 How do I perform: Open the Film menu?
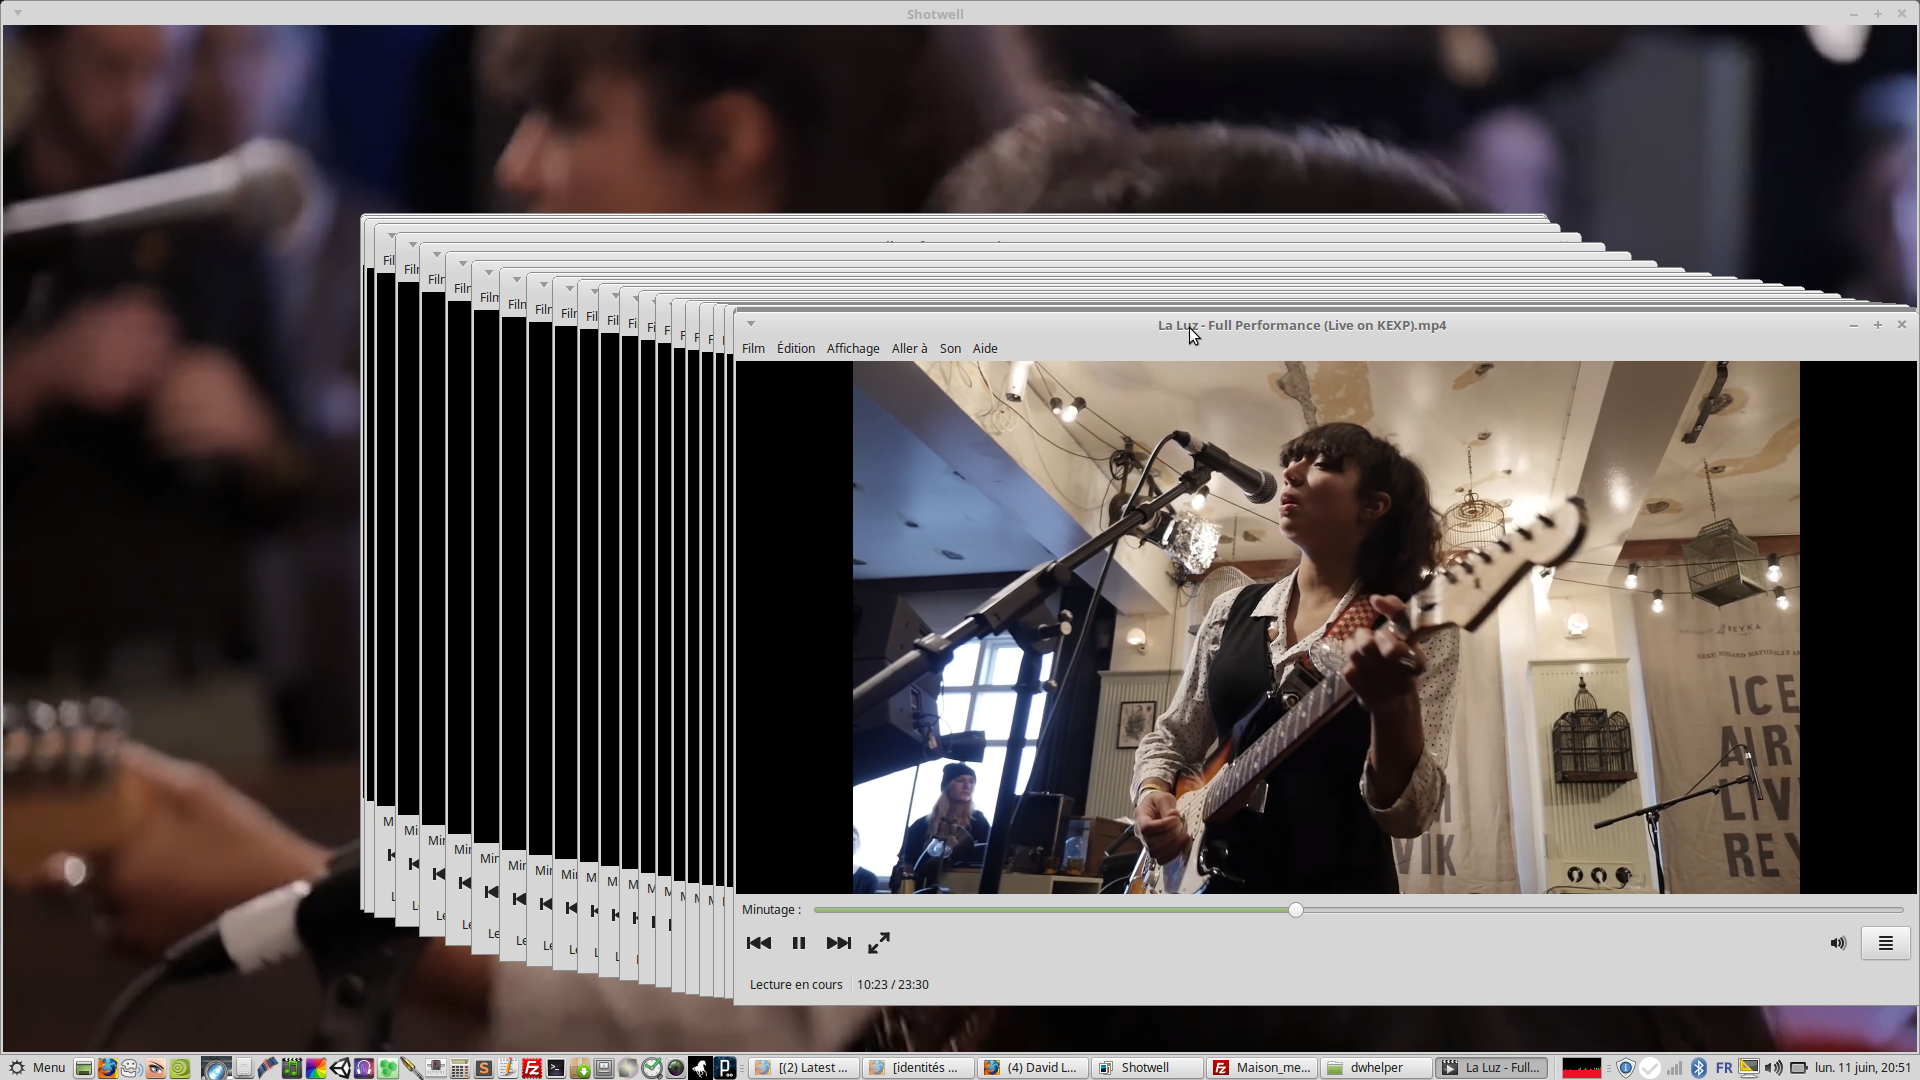[753, 348]
